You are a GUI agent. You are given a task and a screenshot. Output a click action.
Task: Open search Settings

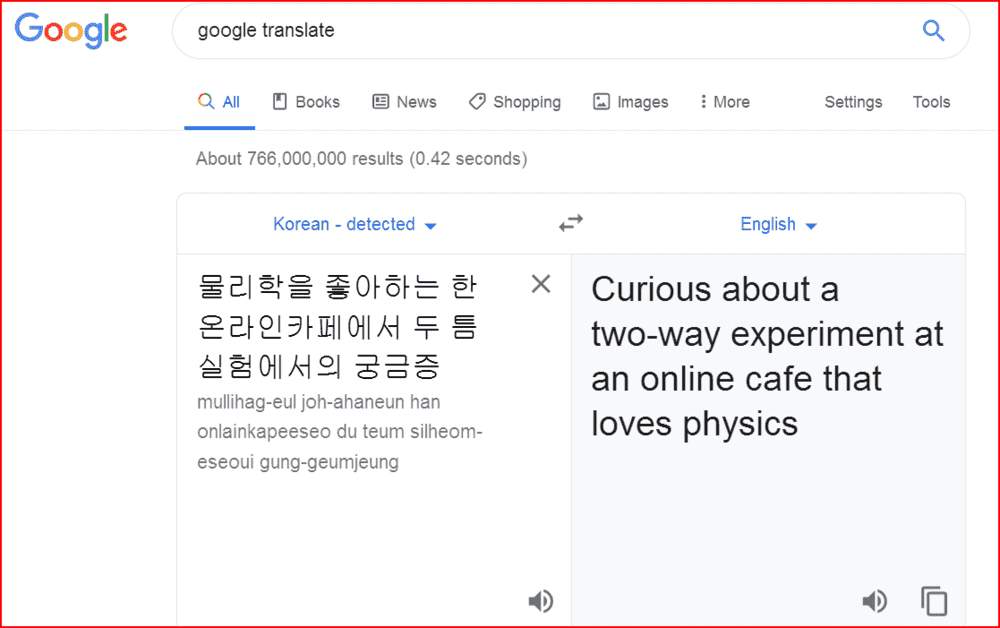[853, 102]
